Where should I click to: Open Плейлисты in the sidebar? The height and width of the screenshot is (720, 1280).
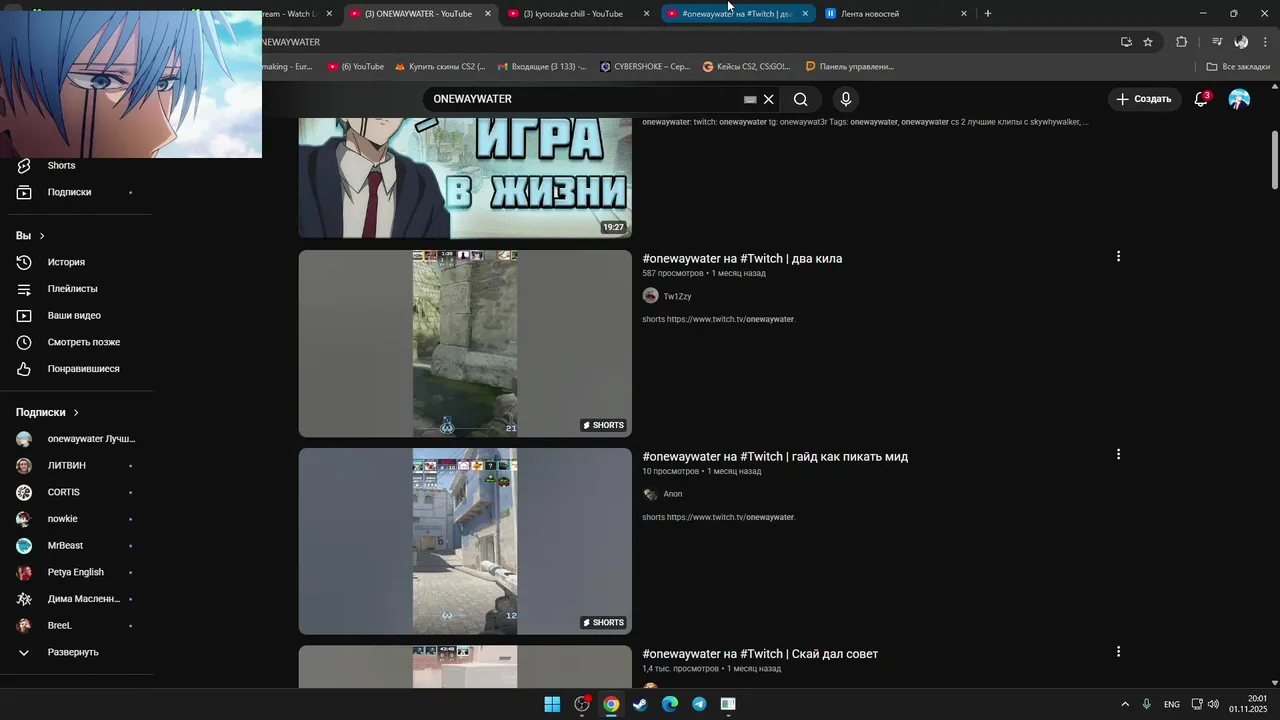[x=72, y=289]
